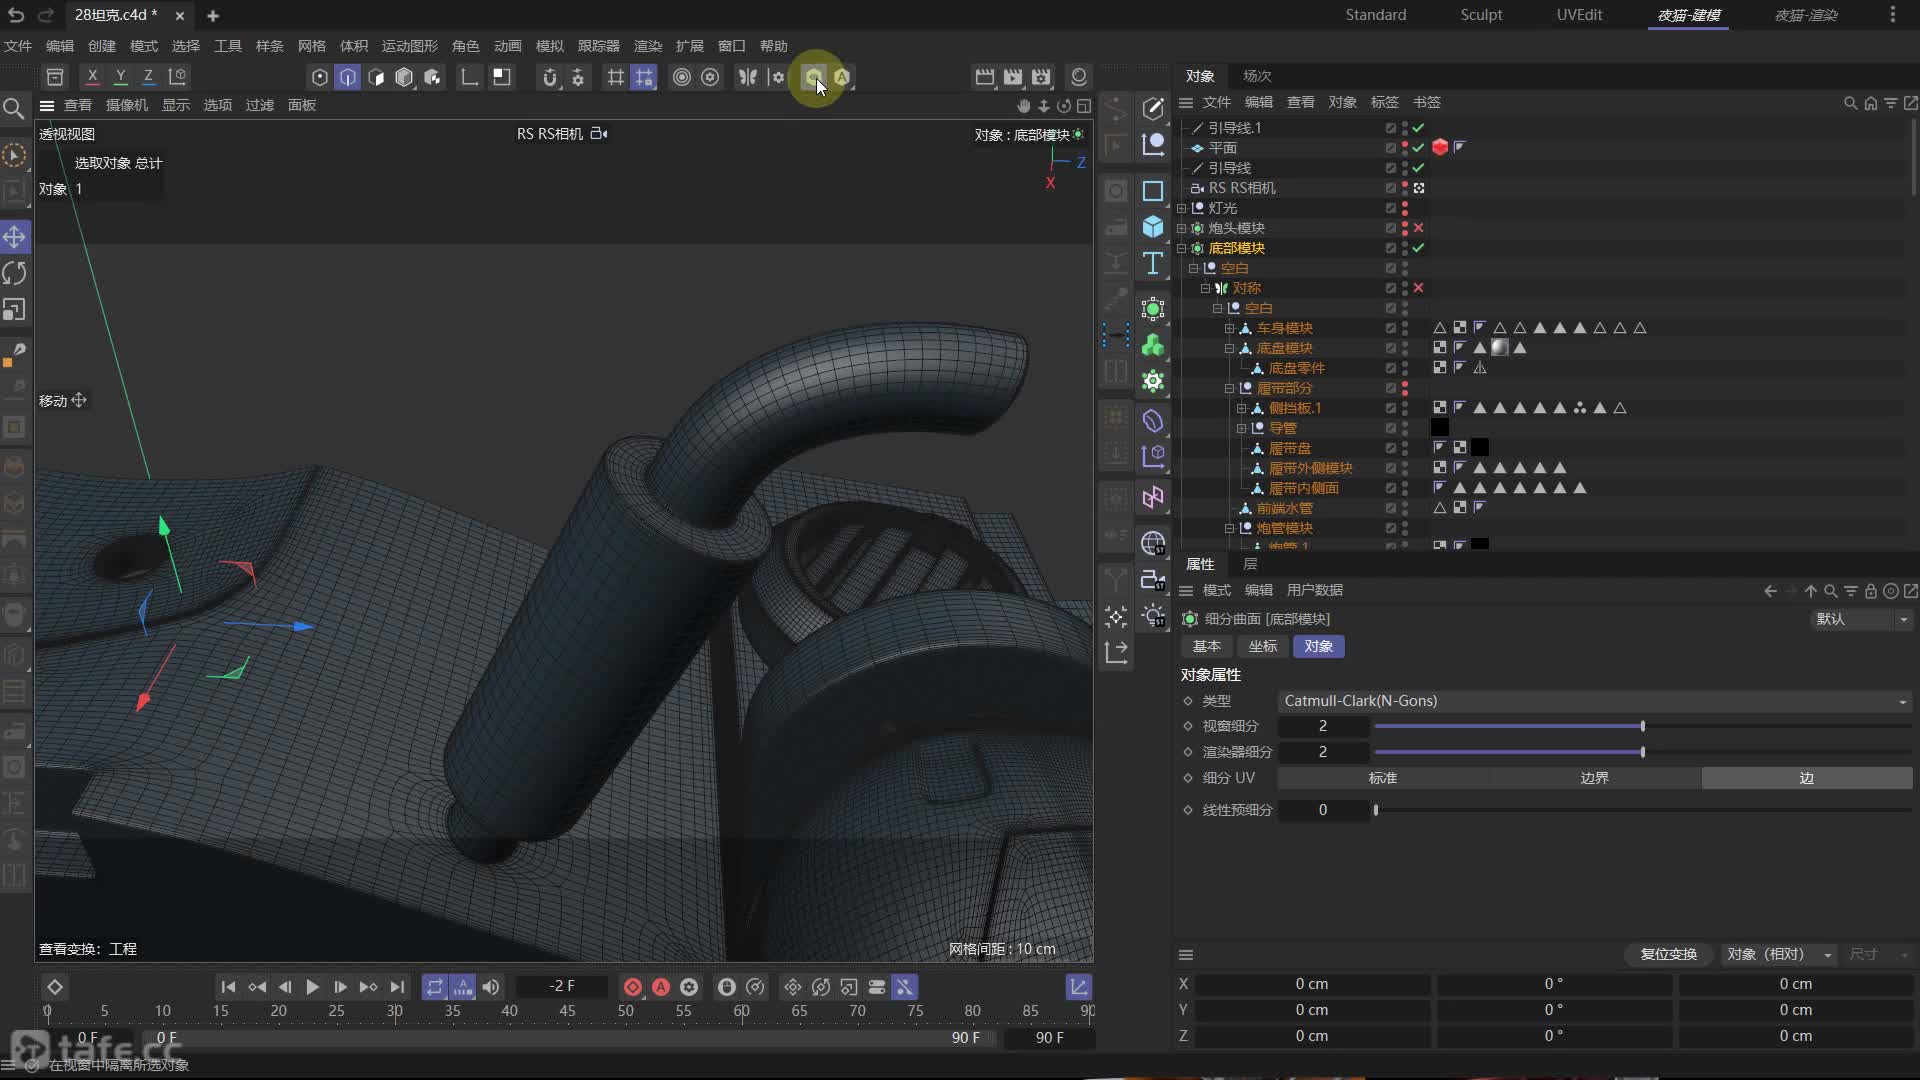This screenshot has height=1080, width=1920.
Task: Click the 复位变换 button
Action: (x=1668, y=954)
